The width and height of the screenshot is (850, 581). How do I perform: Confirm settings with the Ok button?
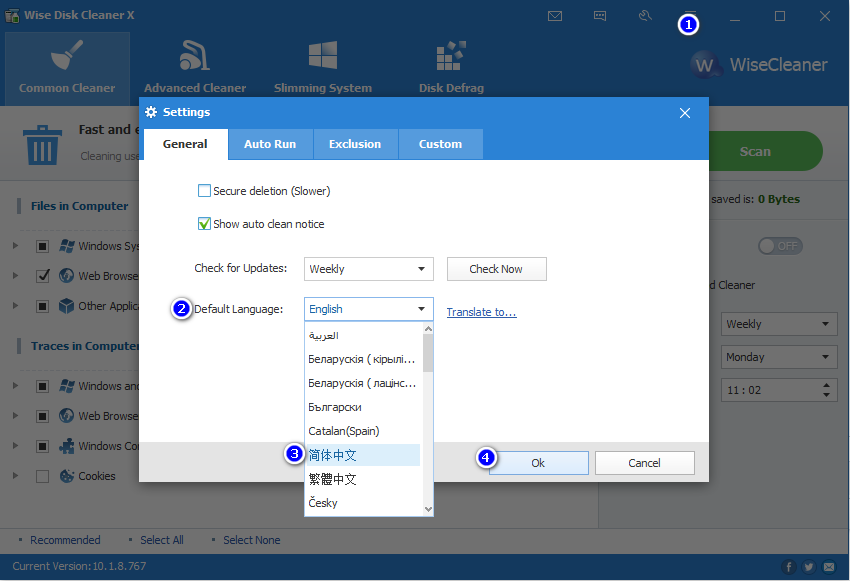coord(538,463)
